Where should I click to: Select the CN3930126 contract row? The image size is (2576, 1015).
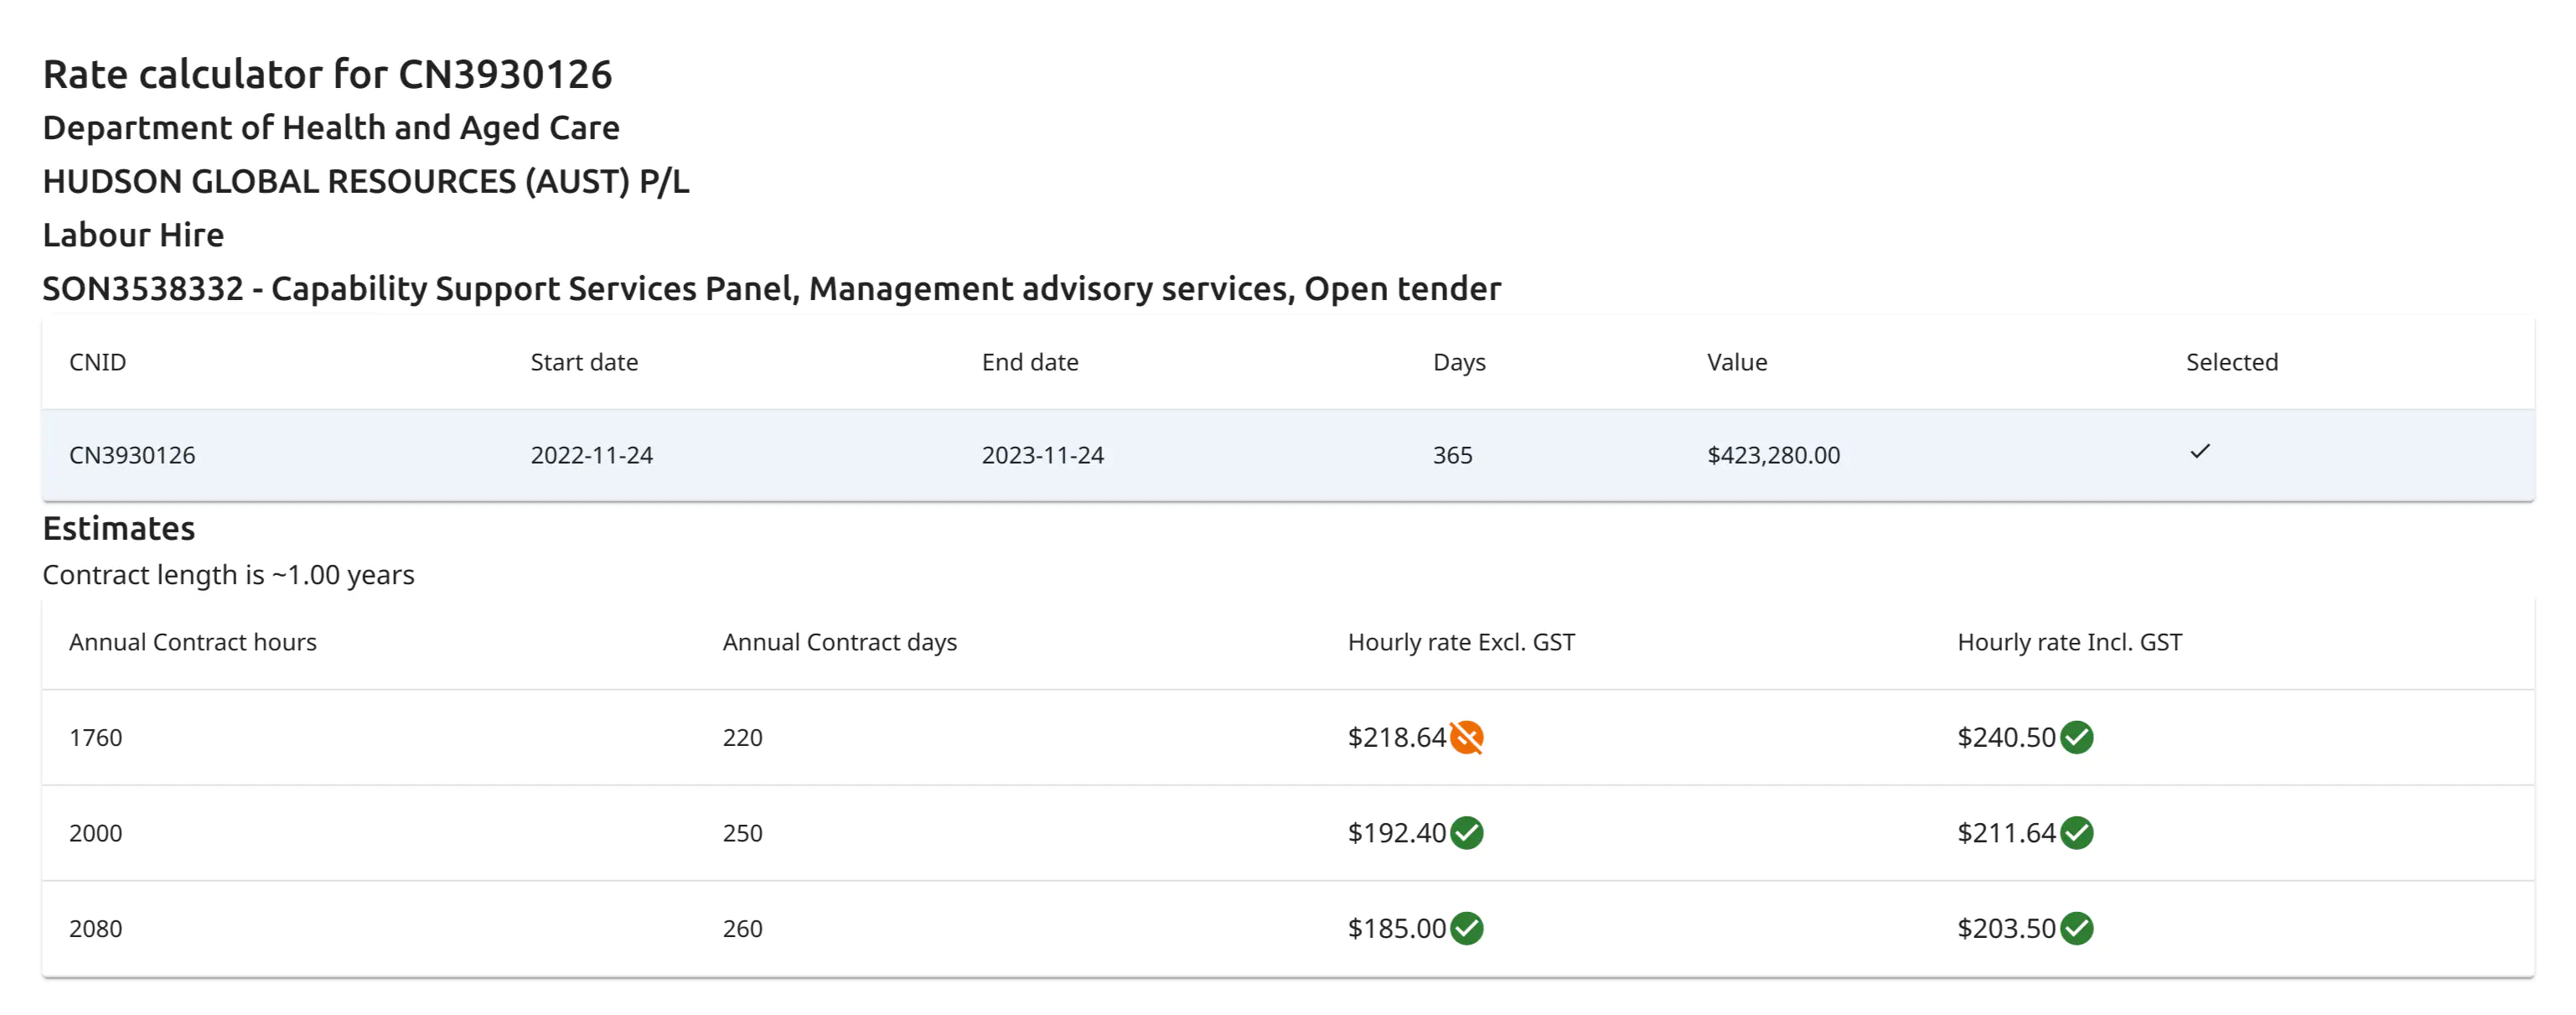[x=132, y=455]
